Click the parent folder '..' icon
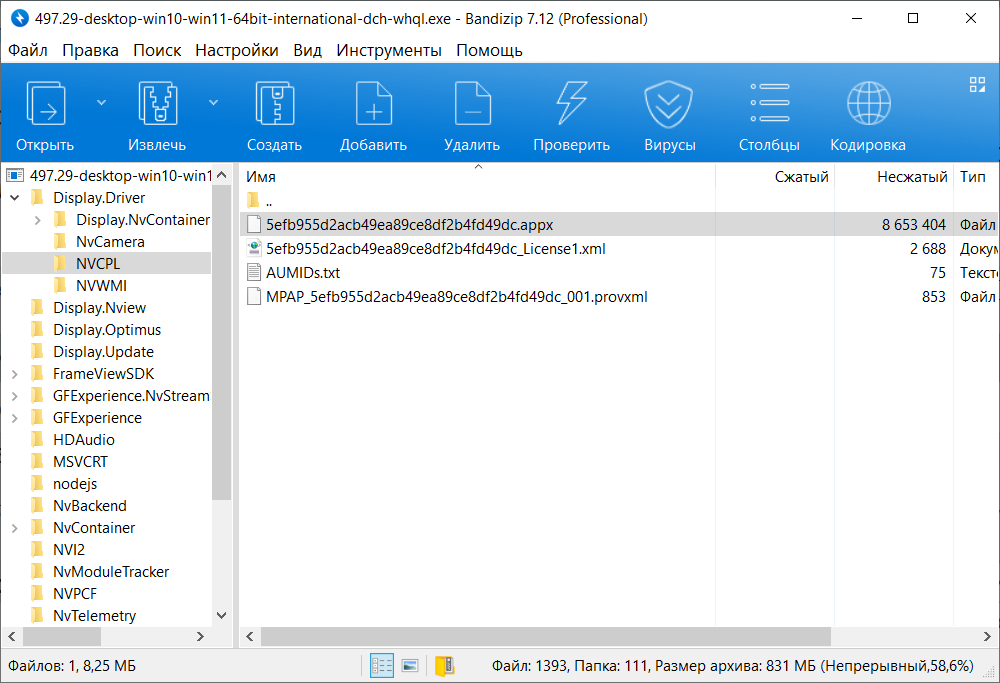The image size is (1000, 683). (x=253, y=201)
